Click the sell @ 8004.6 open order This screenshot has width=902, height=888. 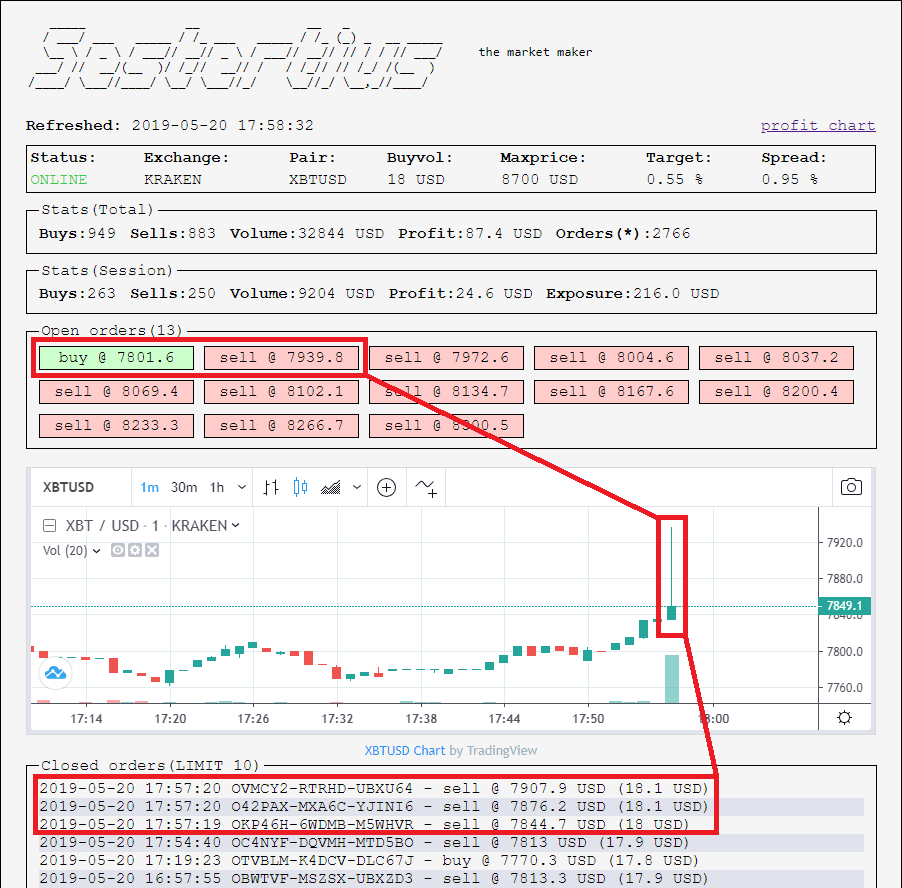(611, 358)
